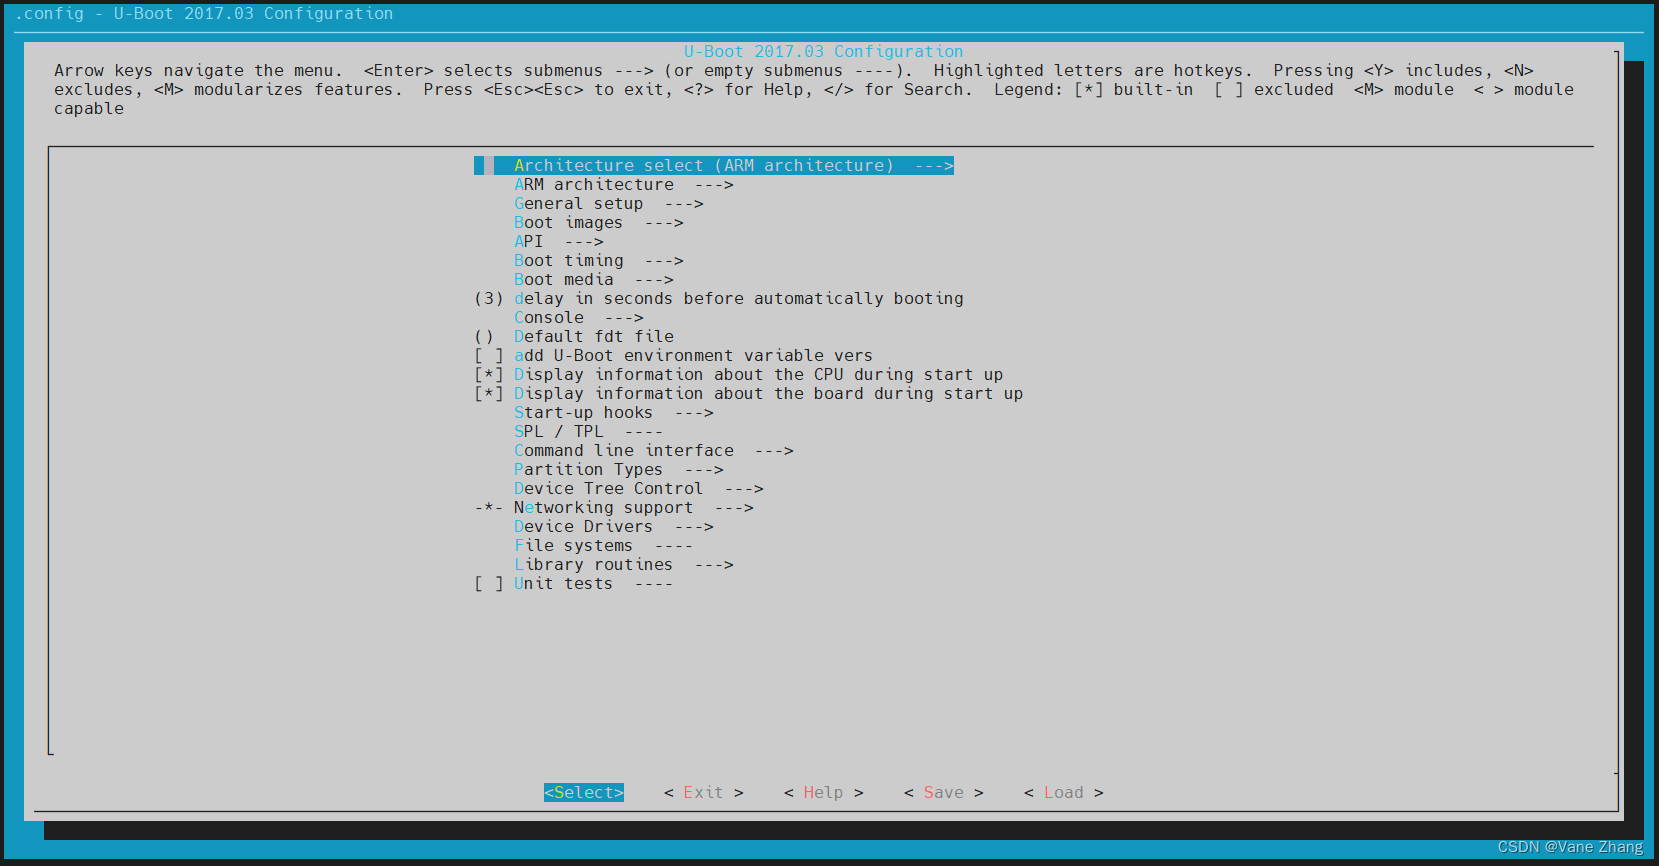Open the General setup submenu

coord(609,203)
